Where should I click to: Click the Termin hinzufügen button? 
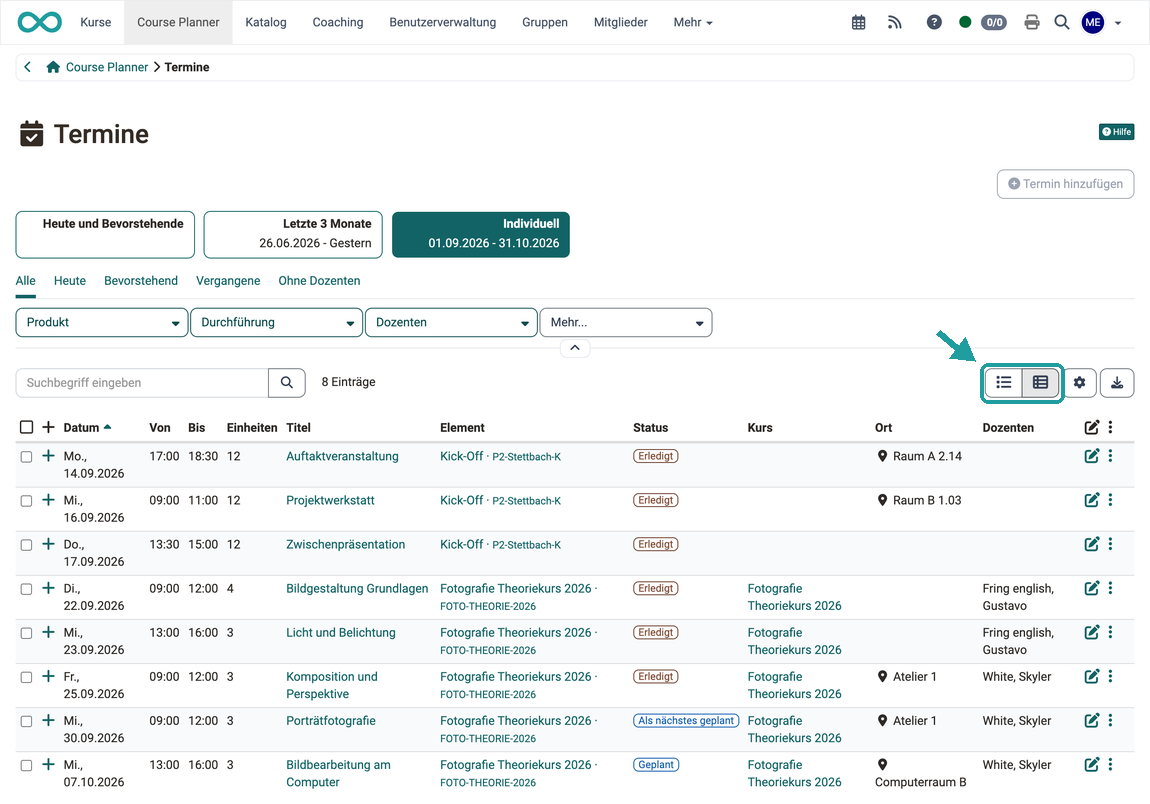point(1065,184)
